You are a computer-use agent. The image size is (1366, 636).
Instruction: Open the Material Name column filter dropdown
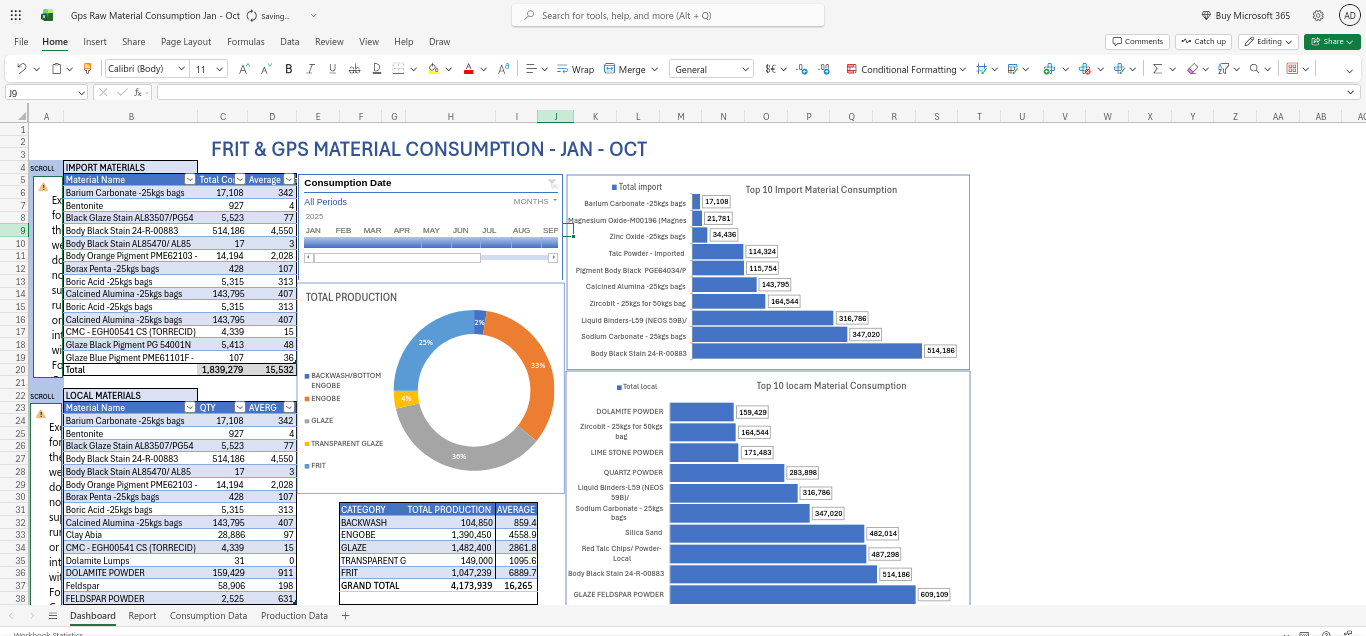pyautogui.click(x=189, y=180)
